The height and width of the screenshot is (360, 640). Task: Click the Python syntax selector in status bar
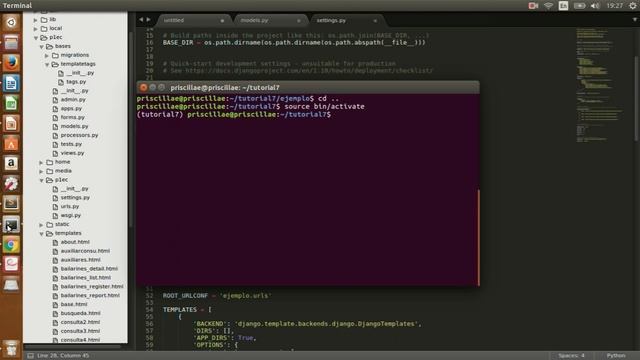tap(616, 356)
